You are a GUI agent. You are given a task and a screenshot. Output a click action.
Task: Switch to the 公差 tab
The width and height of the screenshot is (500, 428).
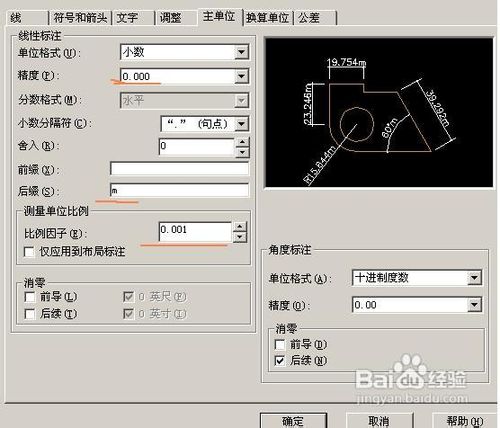(315, 18)
